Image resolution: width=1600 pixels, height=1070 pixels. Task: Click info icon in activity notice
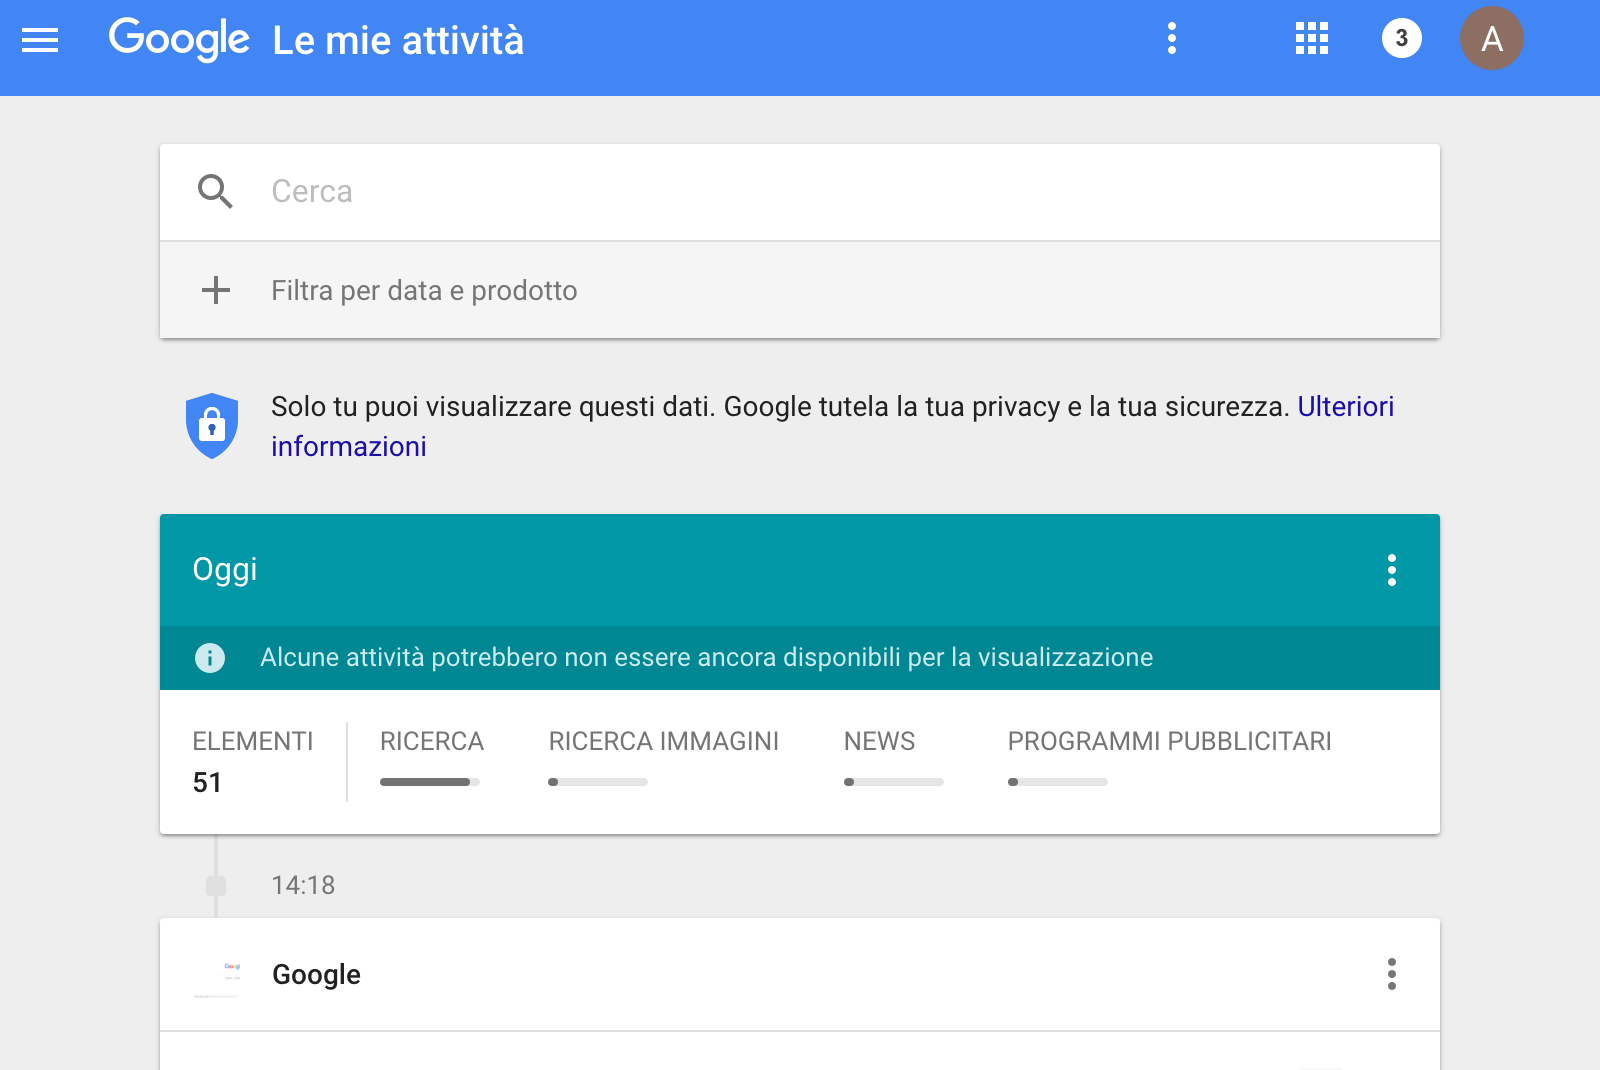point(210,658)
